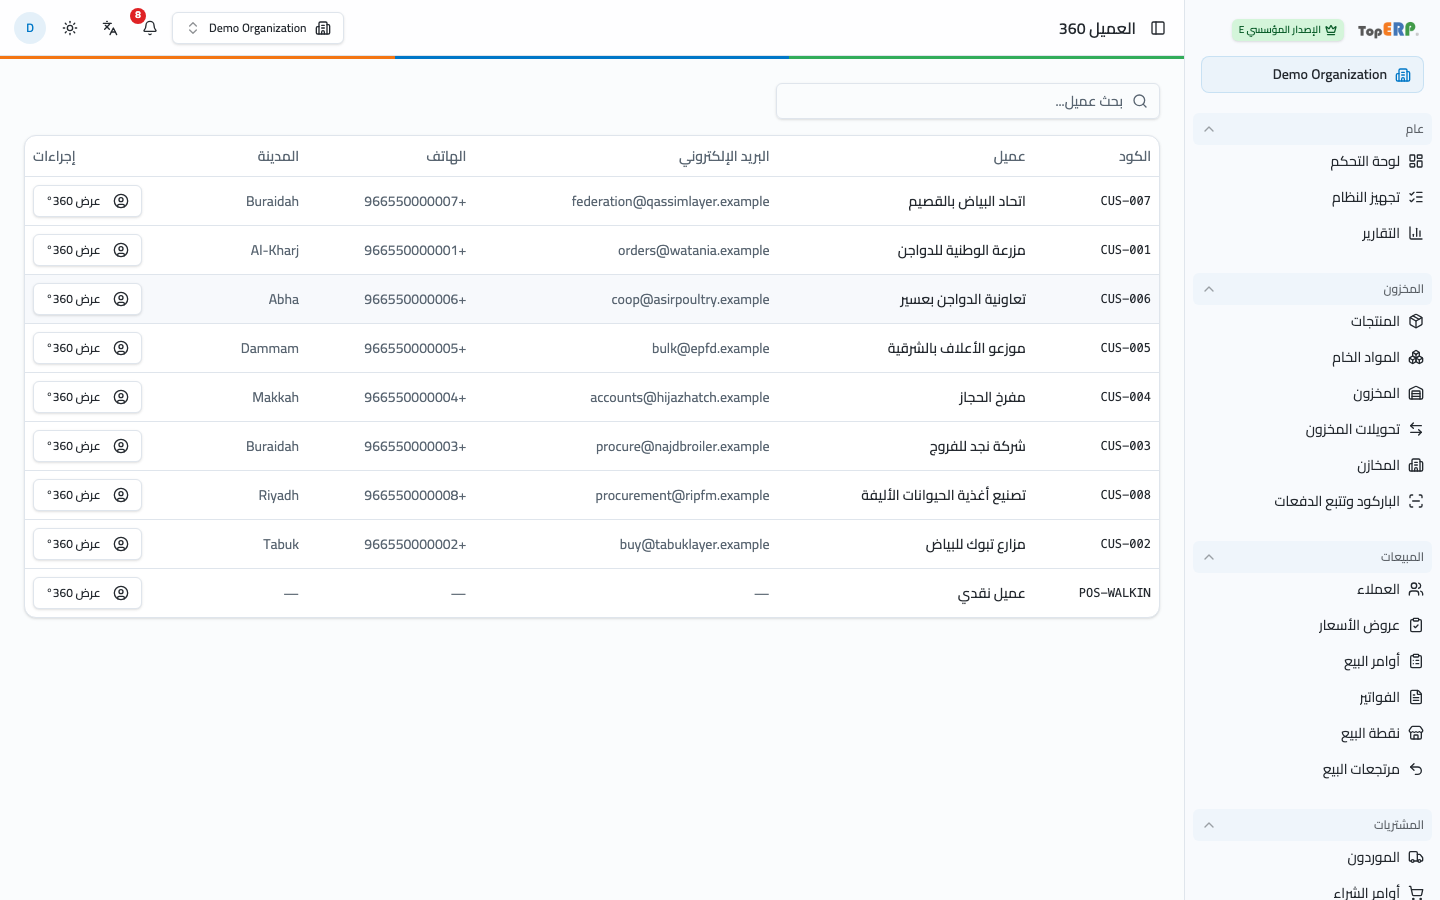This screenshot has height=900, width=1440.
Task: Open 360 view for CUS-006 Abha
Action: click(x=88, y=299)
